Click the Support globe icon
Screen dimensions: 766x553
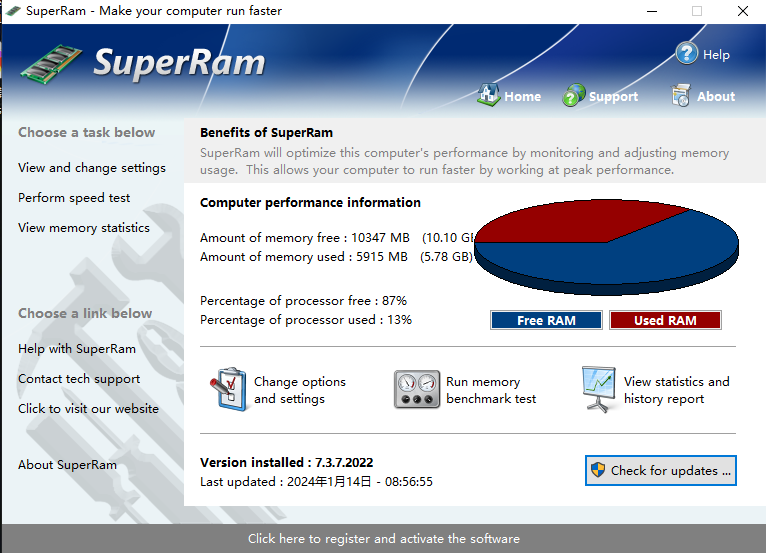[x=574, y=96]
